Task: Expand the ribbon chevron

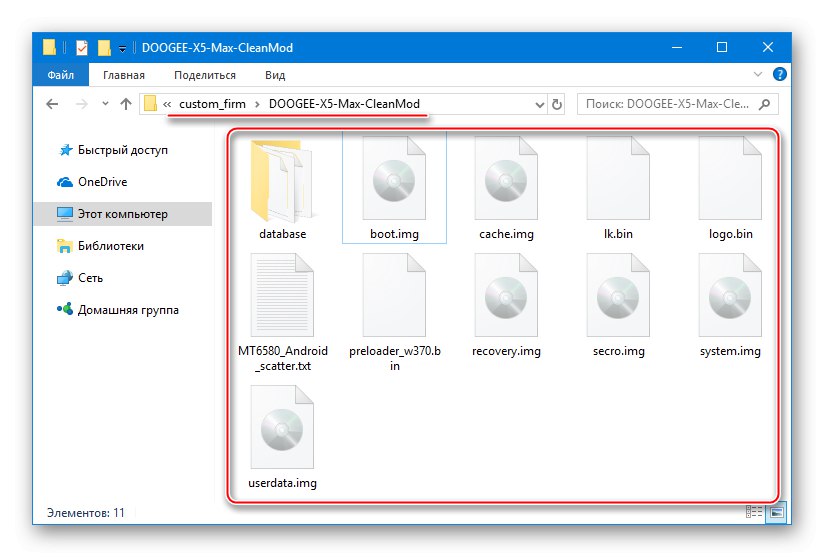Action: (x=758, y=75)
